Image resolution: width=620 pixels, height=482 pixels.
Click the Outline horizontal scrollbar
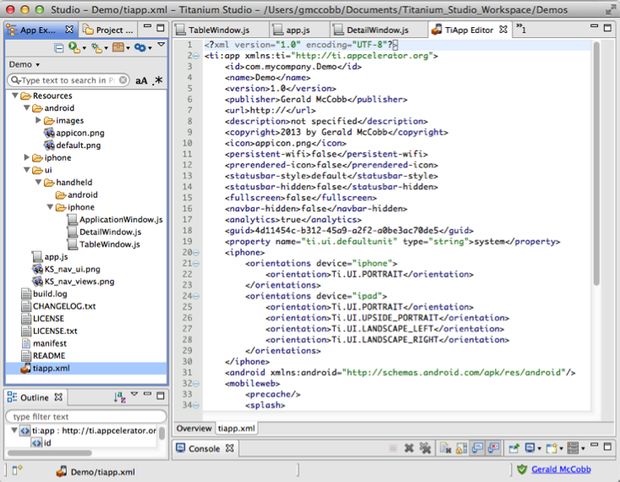(50, 453)
